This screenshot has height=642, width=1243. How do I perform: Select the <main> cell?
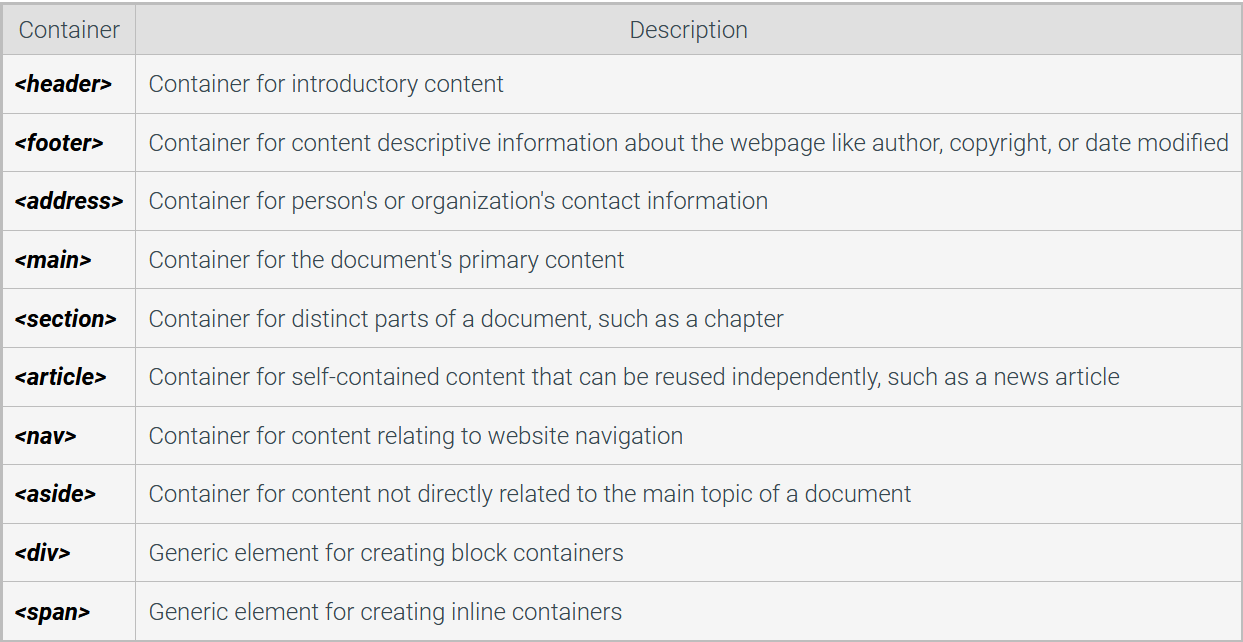pyautogui.click(x=69, y=260)
